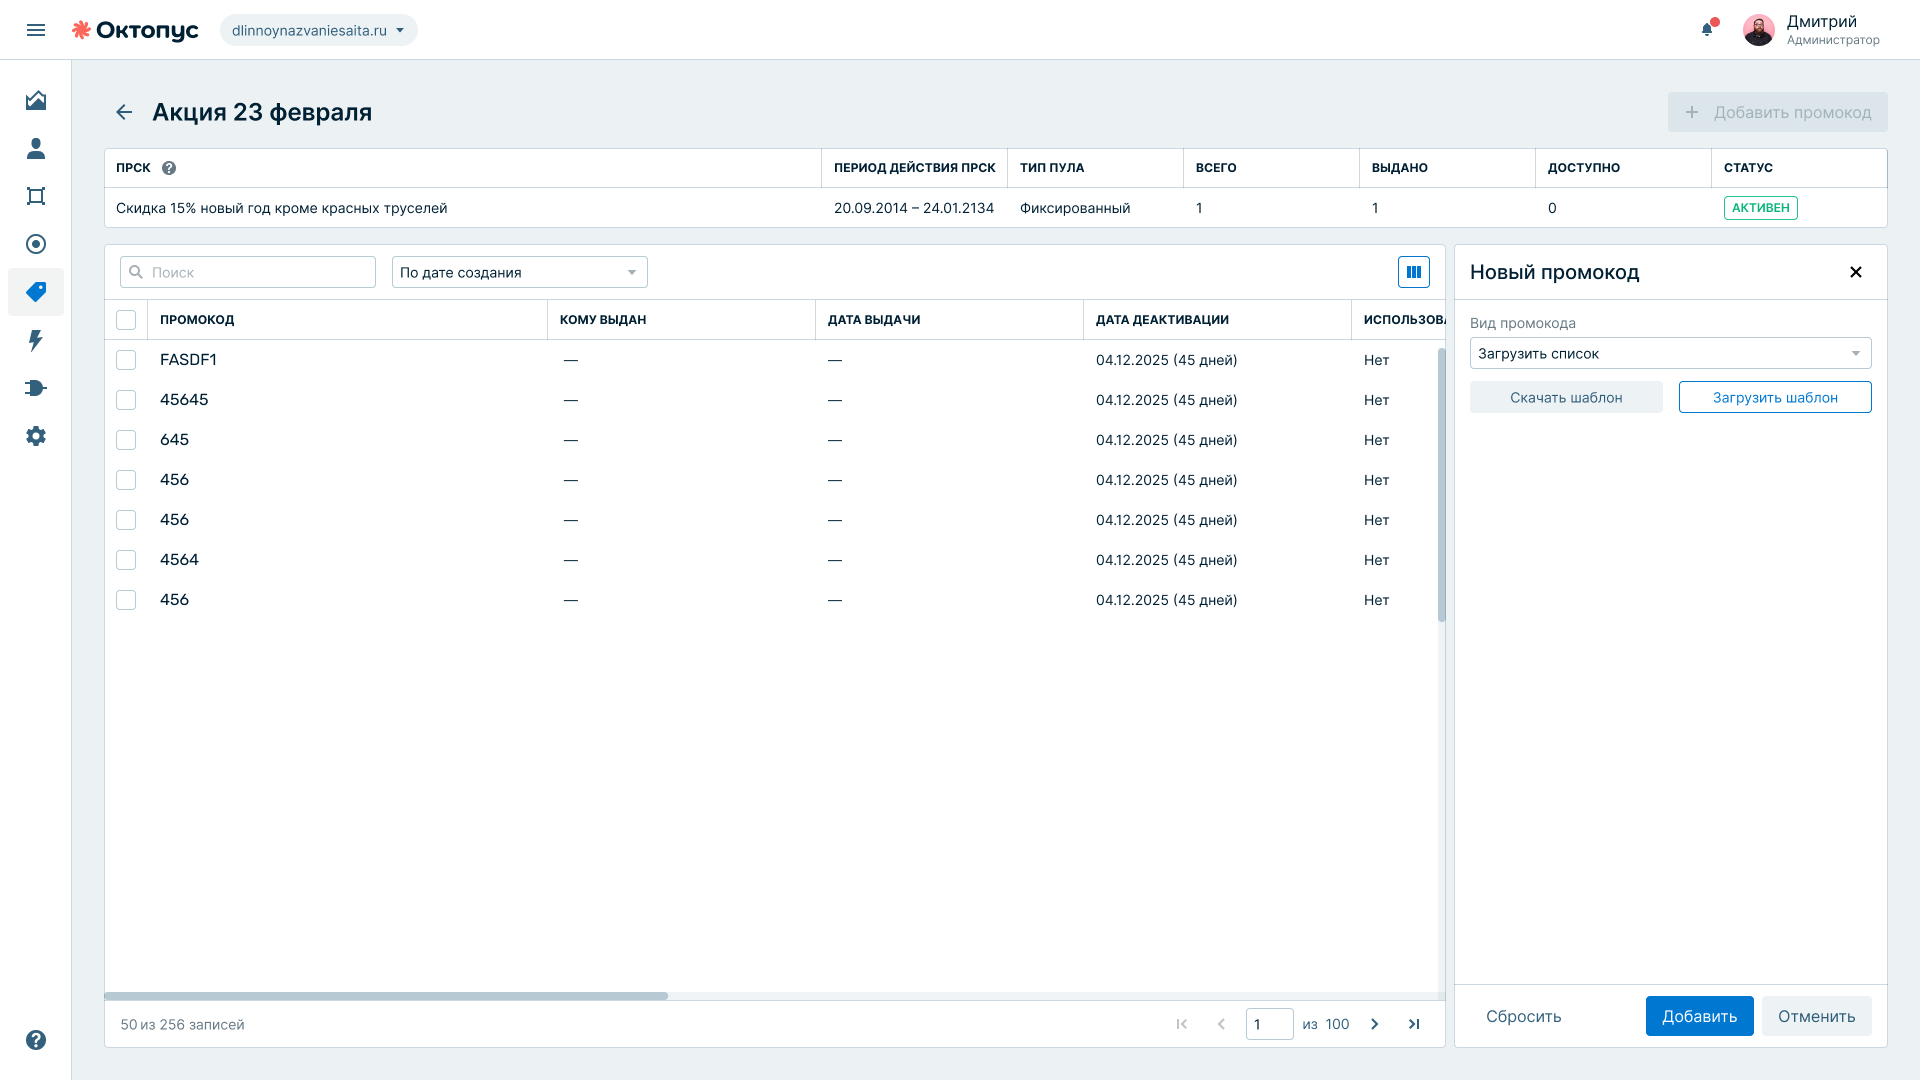Go back with arrow beside Акция 23 февраля
Viewport: 1920px width, 1080px height.
(x=124, y=112)
